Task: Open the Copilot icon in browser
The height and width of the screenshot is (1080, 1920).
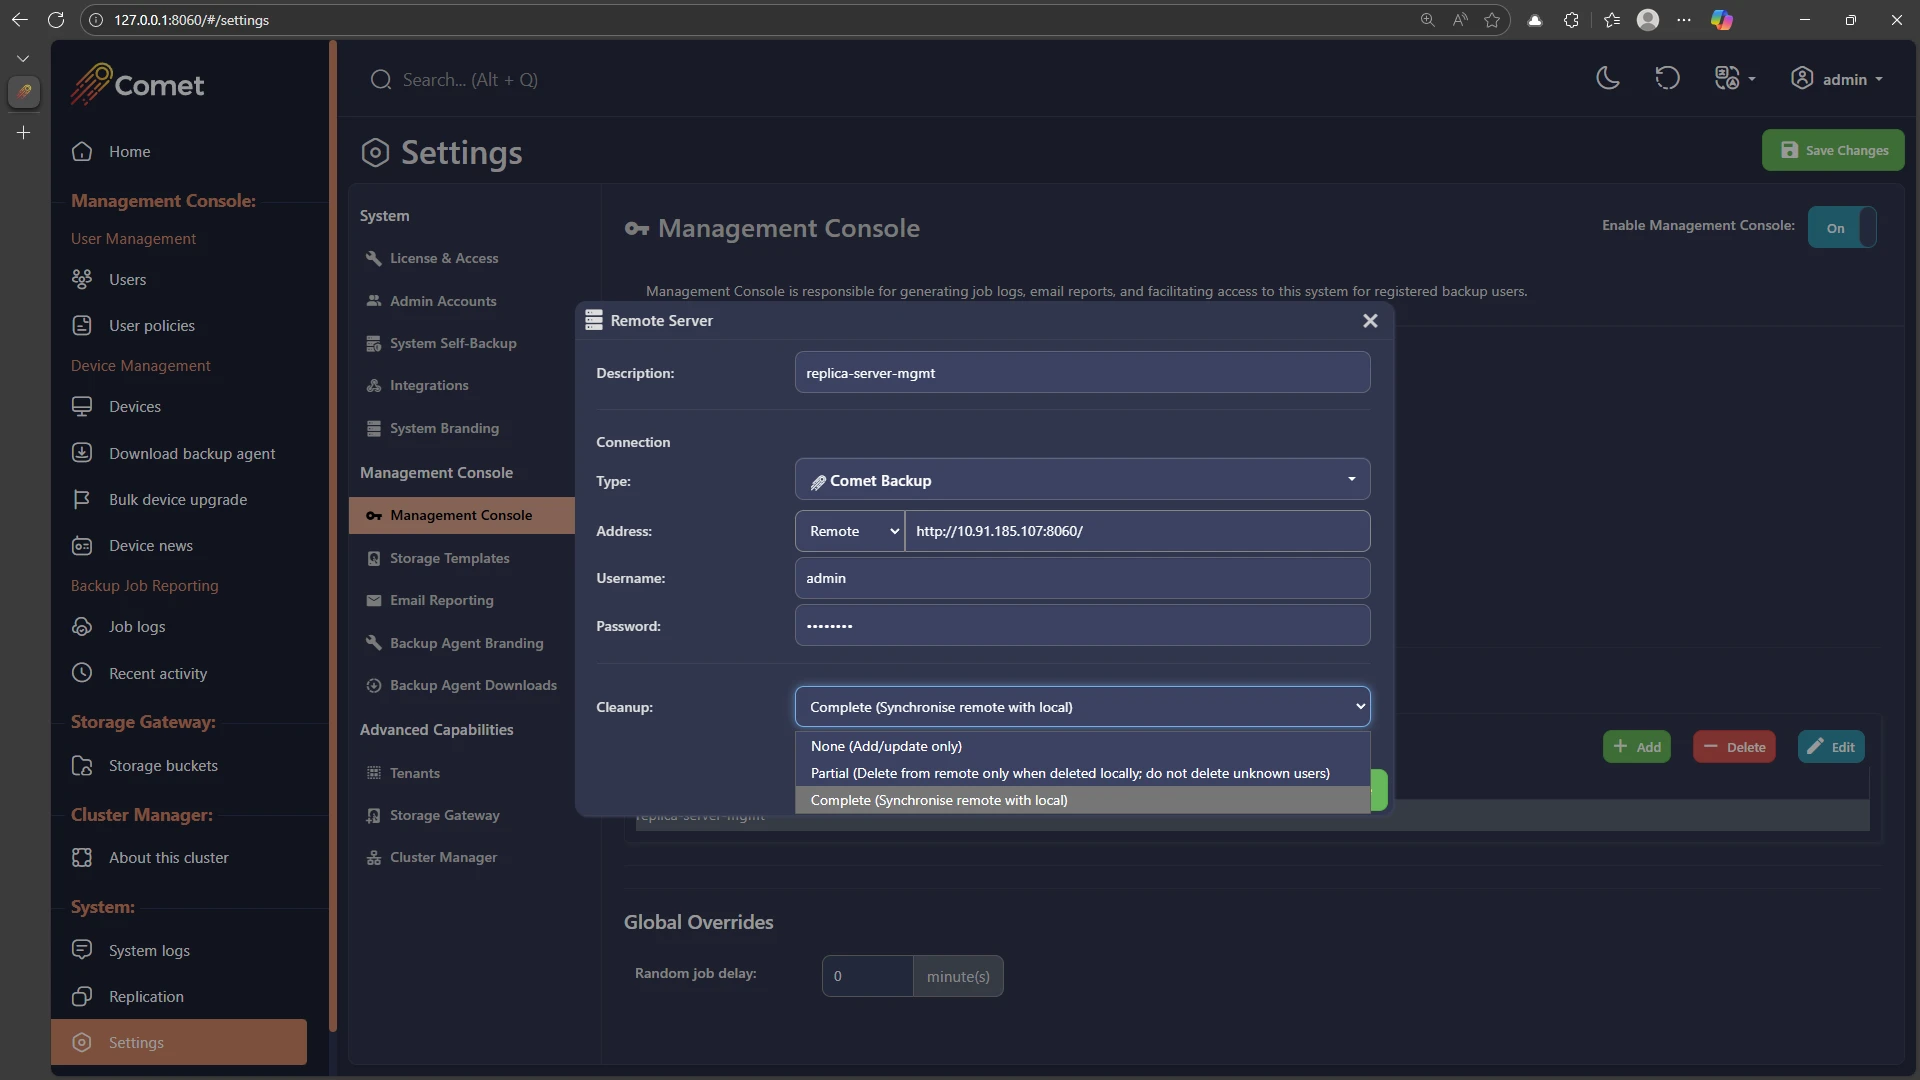Action: 1722,20
